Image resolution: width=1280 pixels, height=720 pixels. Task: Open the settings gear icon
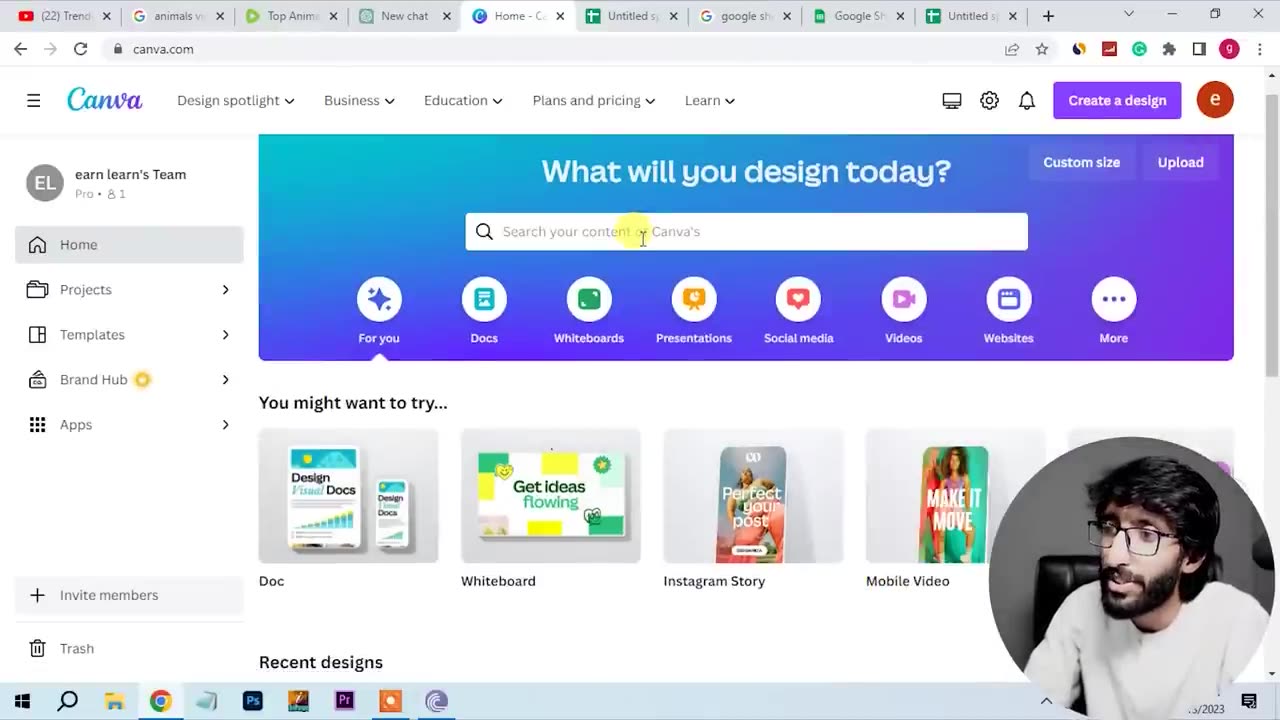(x=989, y=100)
